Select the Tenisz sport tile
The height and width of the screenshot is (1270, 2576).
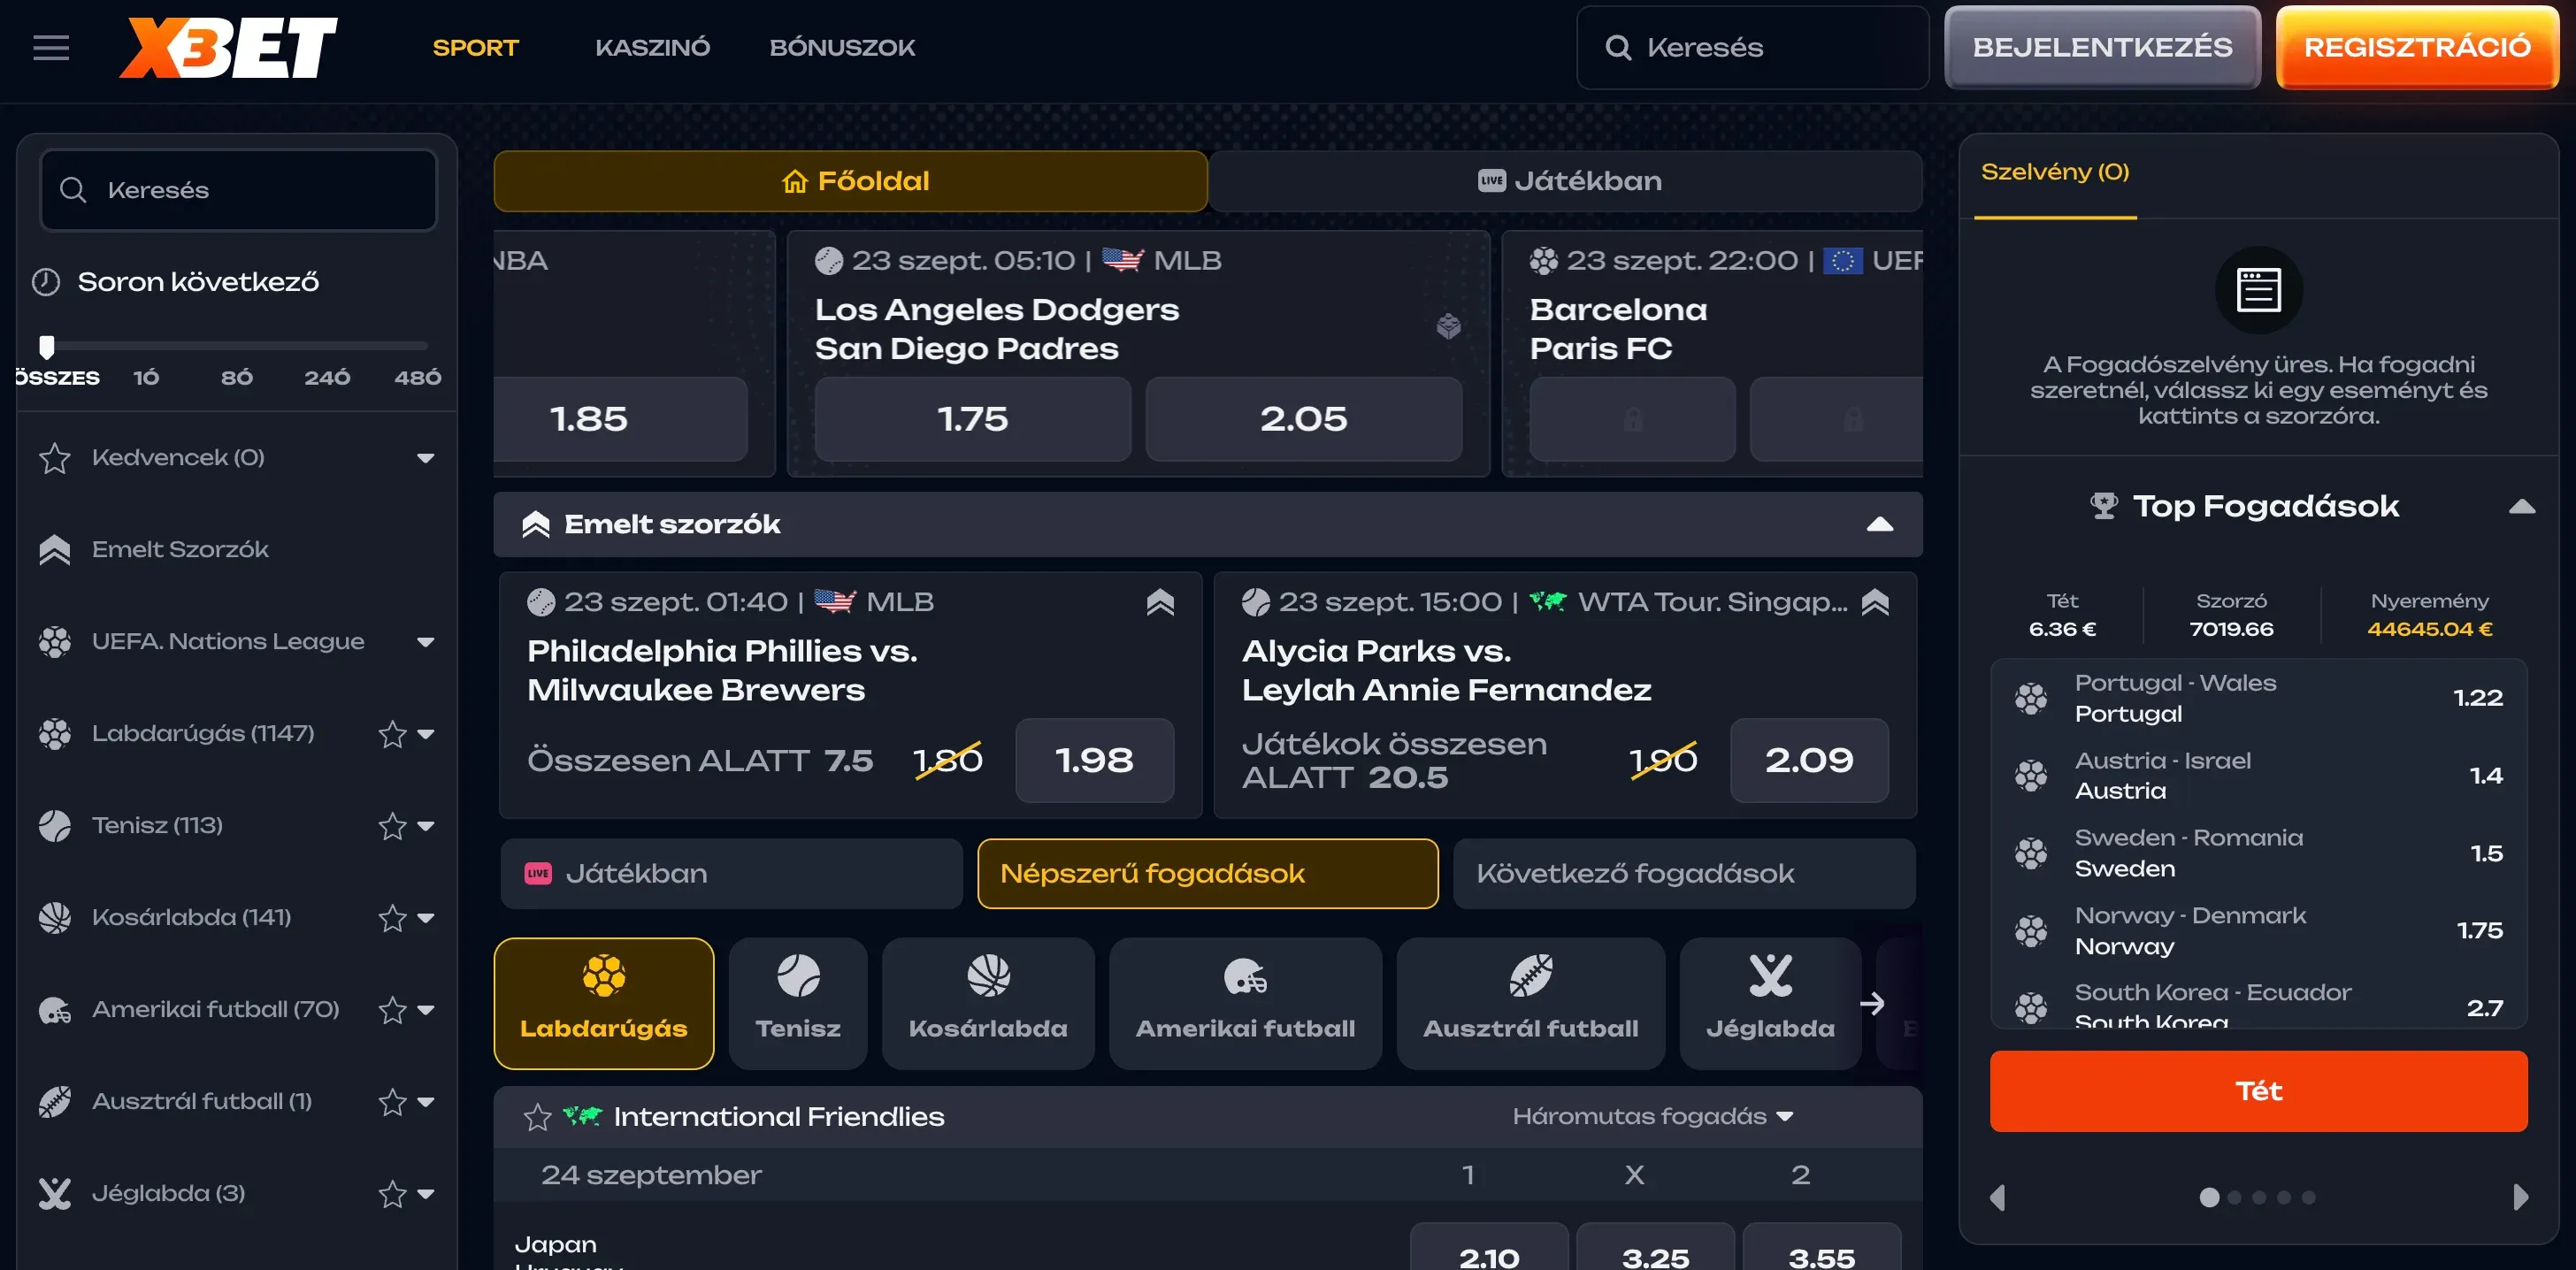pos(798,1003)
